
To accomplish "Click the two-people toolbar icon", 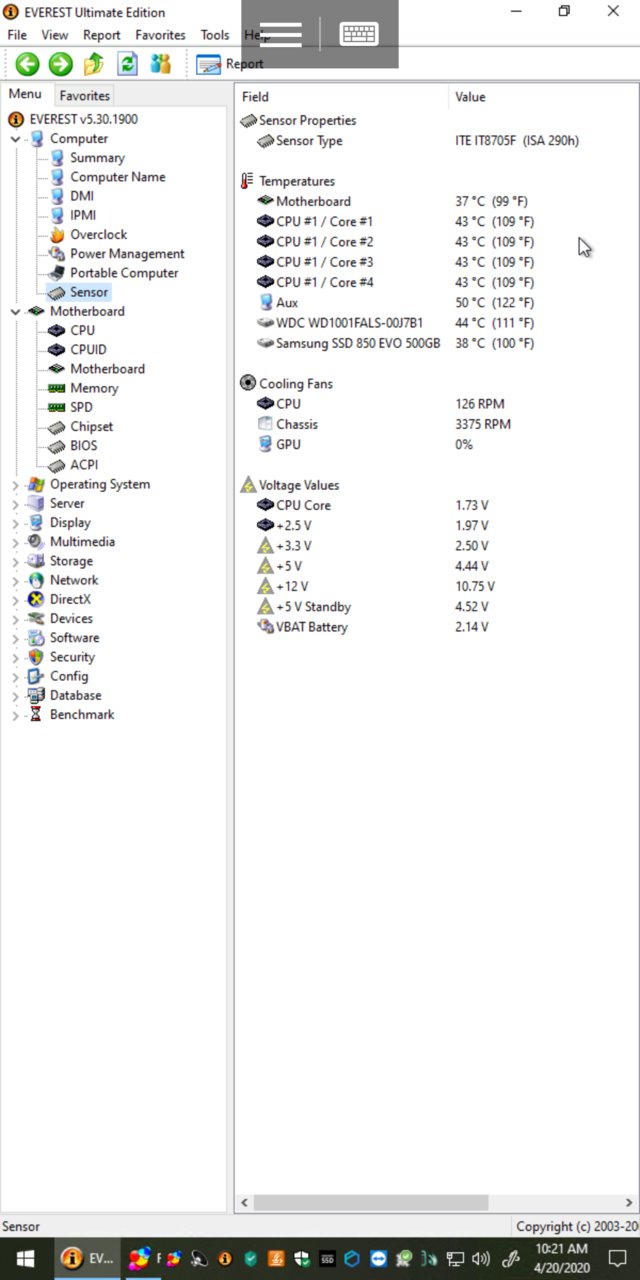I will coord(160,65).
